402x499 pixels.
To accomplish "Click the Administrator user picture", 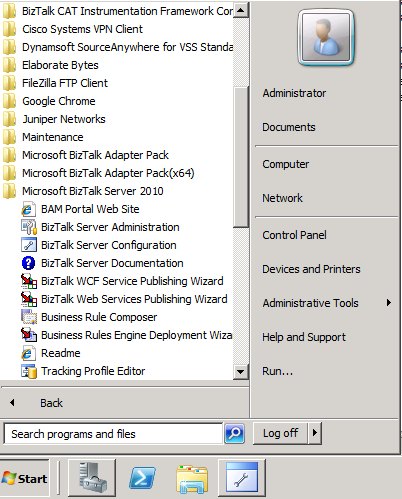I will tap(326, 37).
